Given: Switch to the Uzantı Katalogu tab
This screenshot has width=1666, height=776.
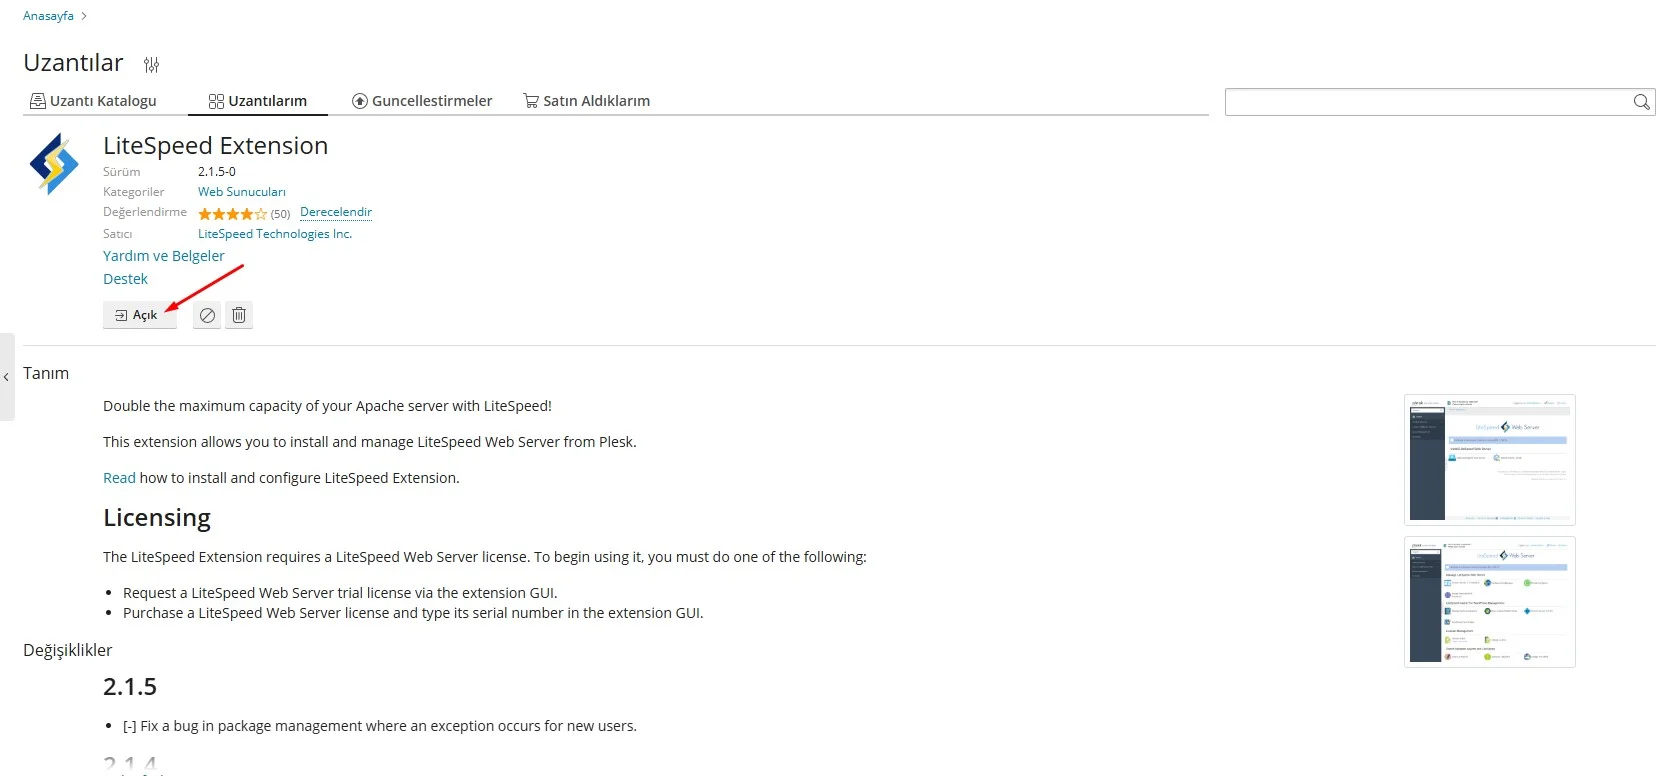Looking at the screenshot, I should [x=93, y=101].
